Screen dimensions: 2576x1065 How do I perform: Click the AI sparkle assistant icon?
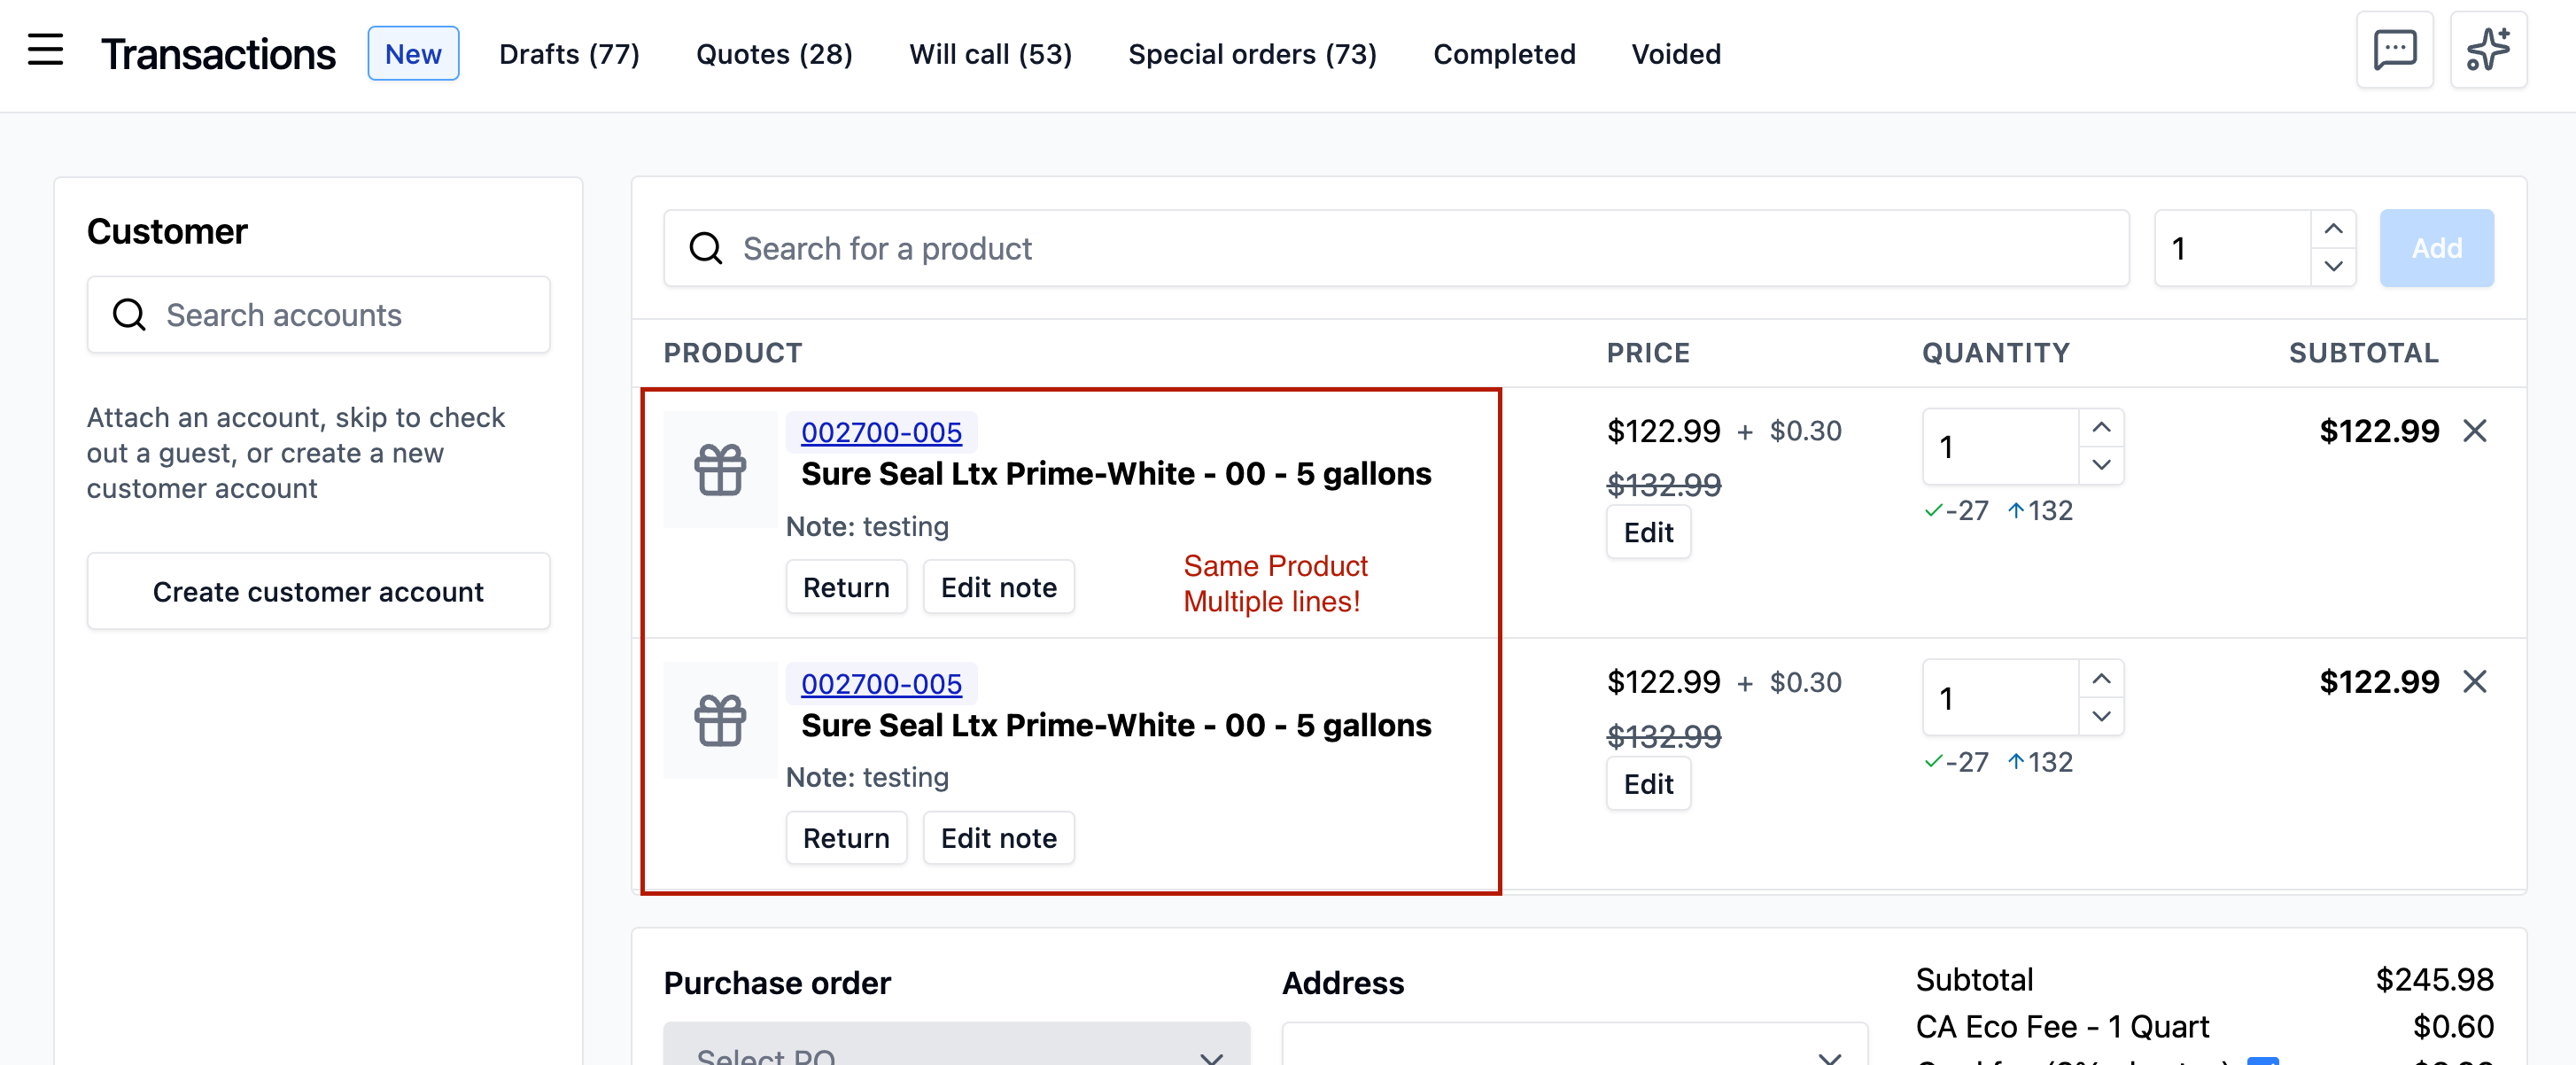[2487, 50]
